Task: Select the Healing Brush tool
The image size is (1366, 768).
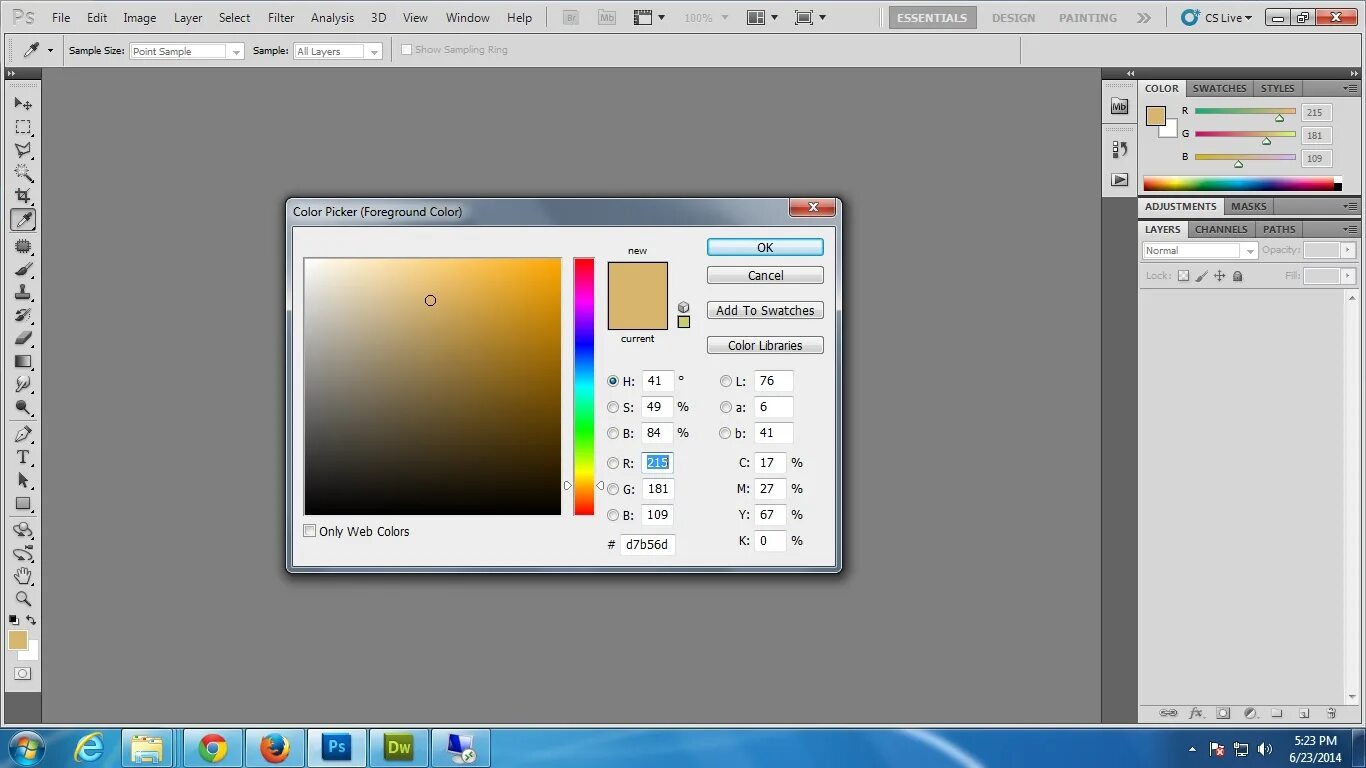Action: (23, 246)
